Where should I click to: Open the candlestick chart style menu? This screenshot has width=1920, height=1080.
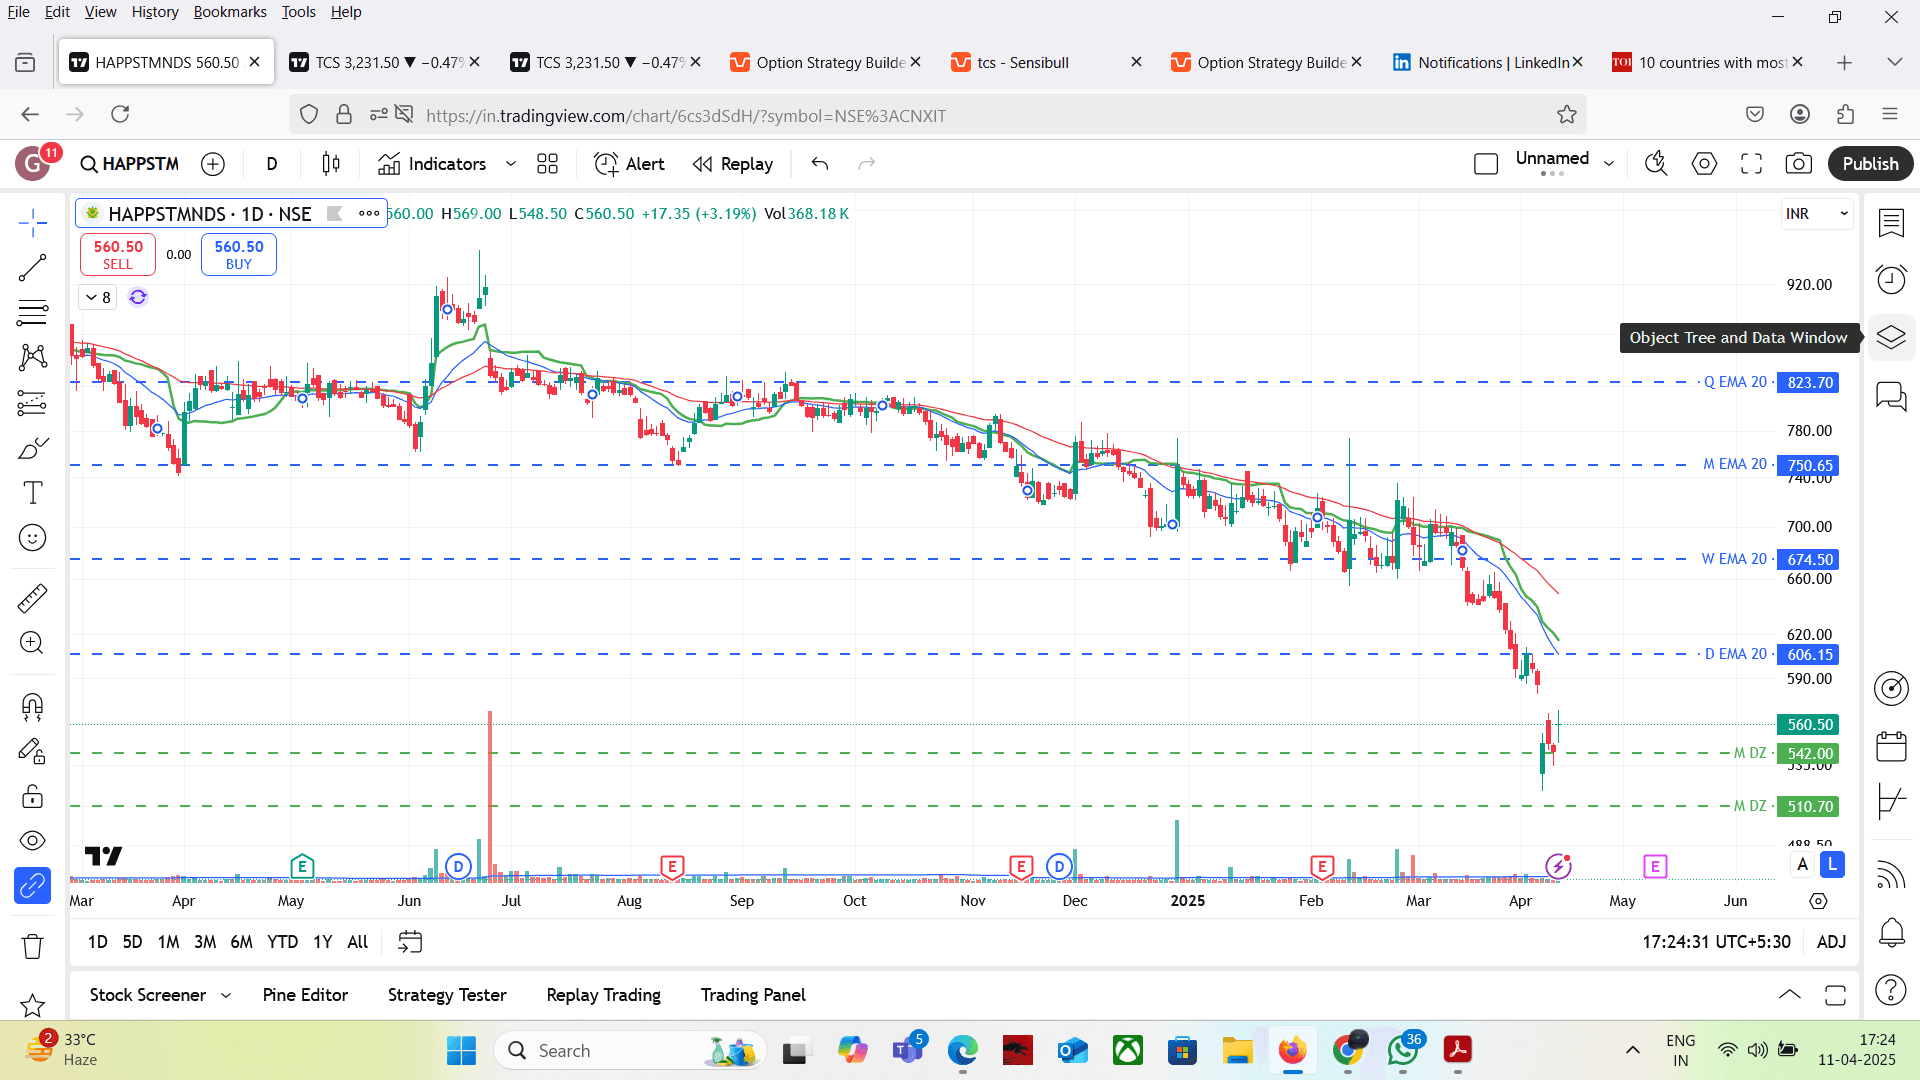click(x=331, y=164)
